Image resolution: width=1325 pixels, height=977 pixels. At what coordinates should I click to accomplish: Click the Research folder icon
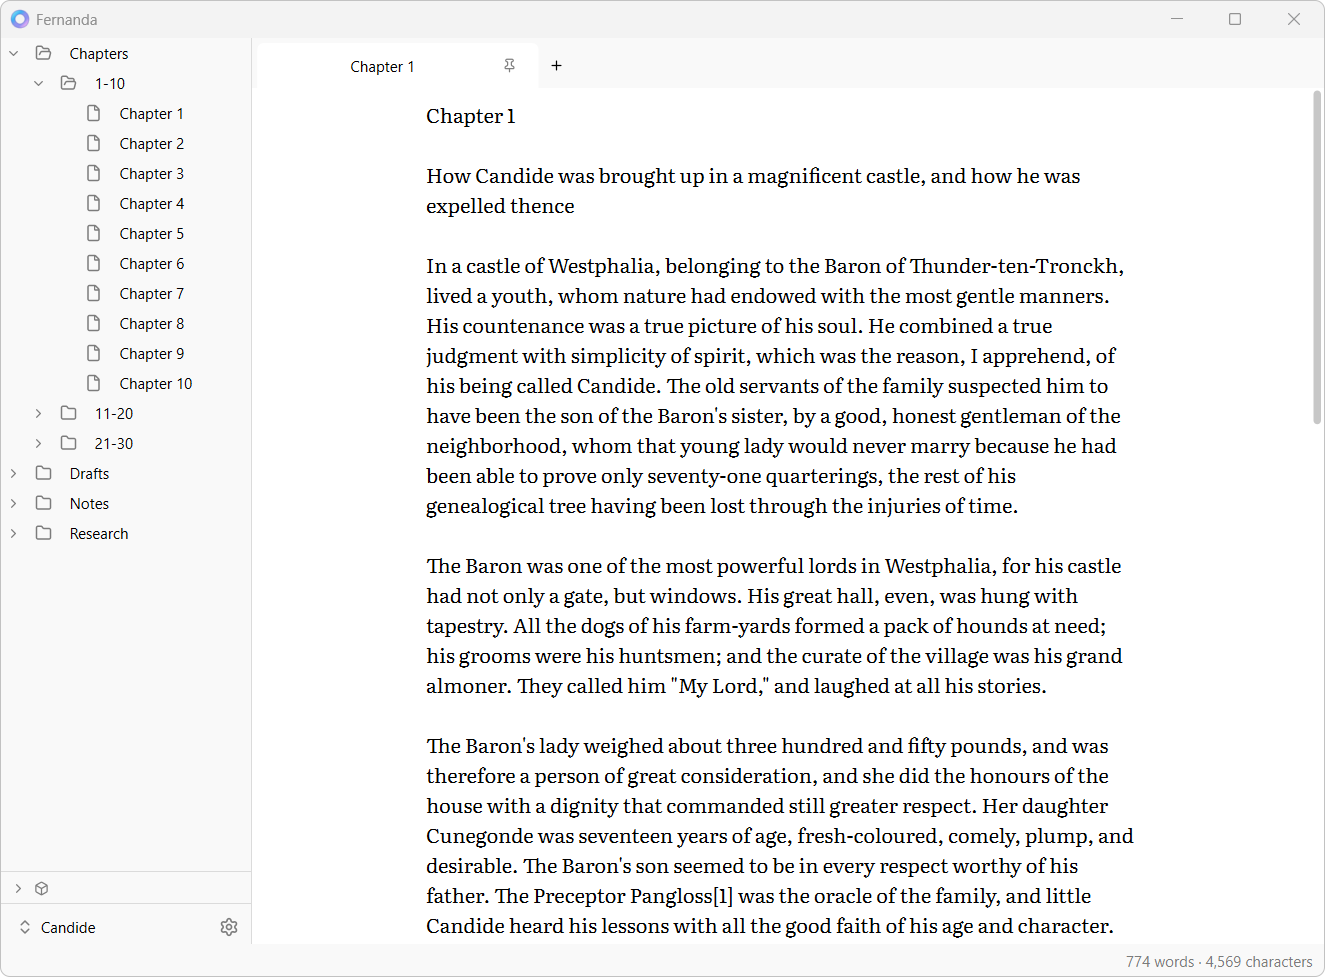pyautogui.click(x=44, y=533)
